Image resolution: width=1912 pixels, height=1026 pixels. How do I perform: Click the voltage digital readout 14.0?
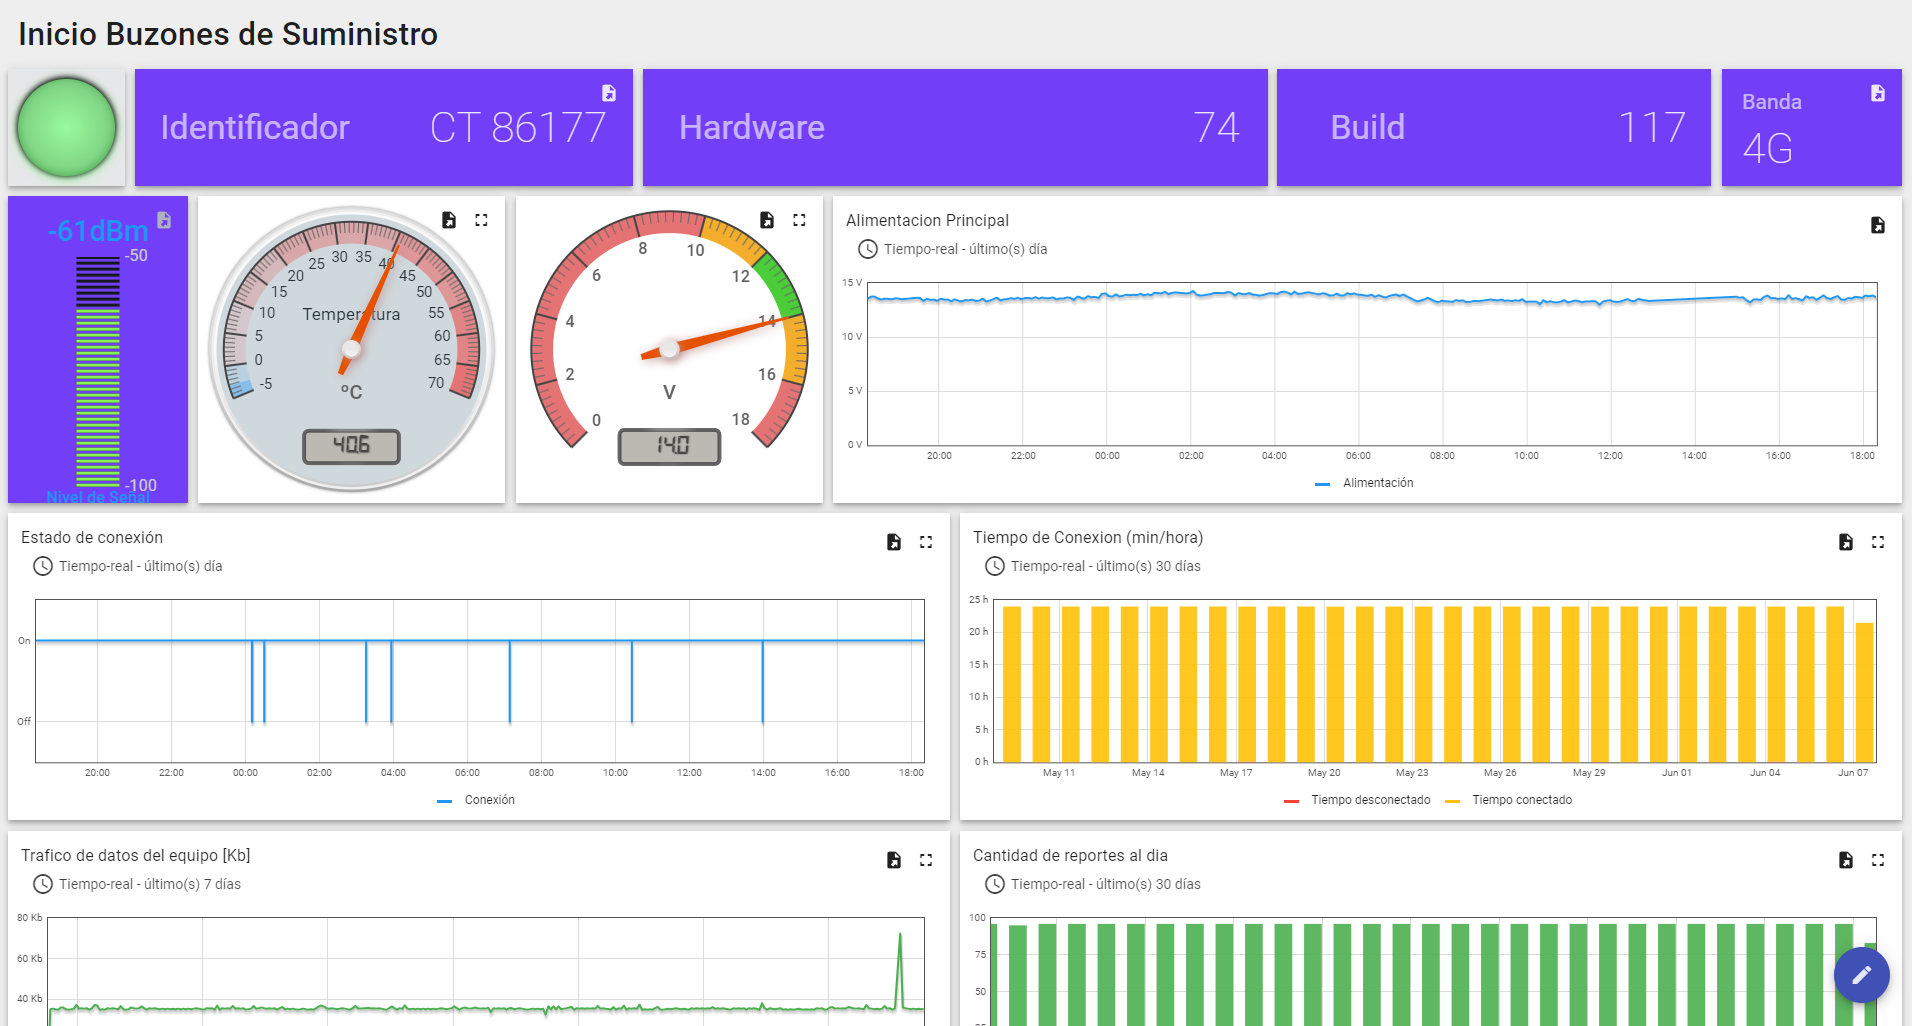pos(670,446)
